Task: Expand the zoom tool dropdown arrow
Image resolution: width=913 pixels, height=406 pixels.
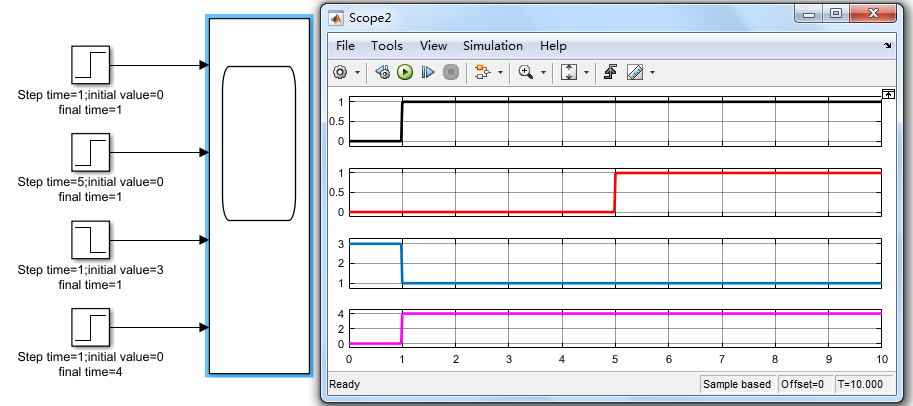Action: tap(544, 73)
